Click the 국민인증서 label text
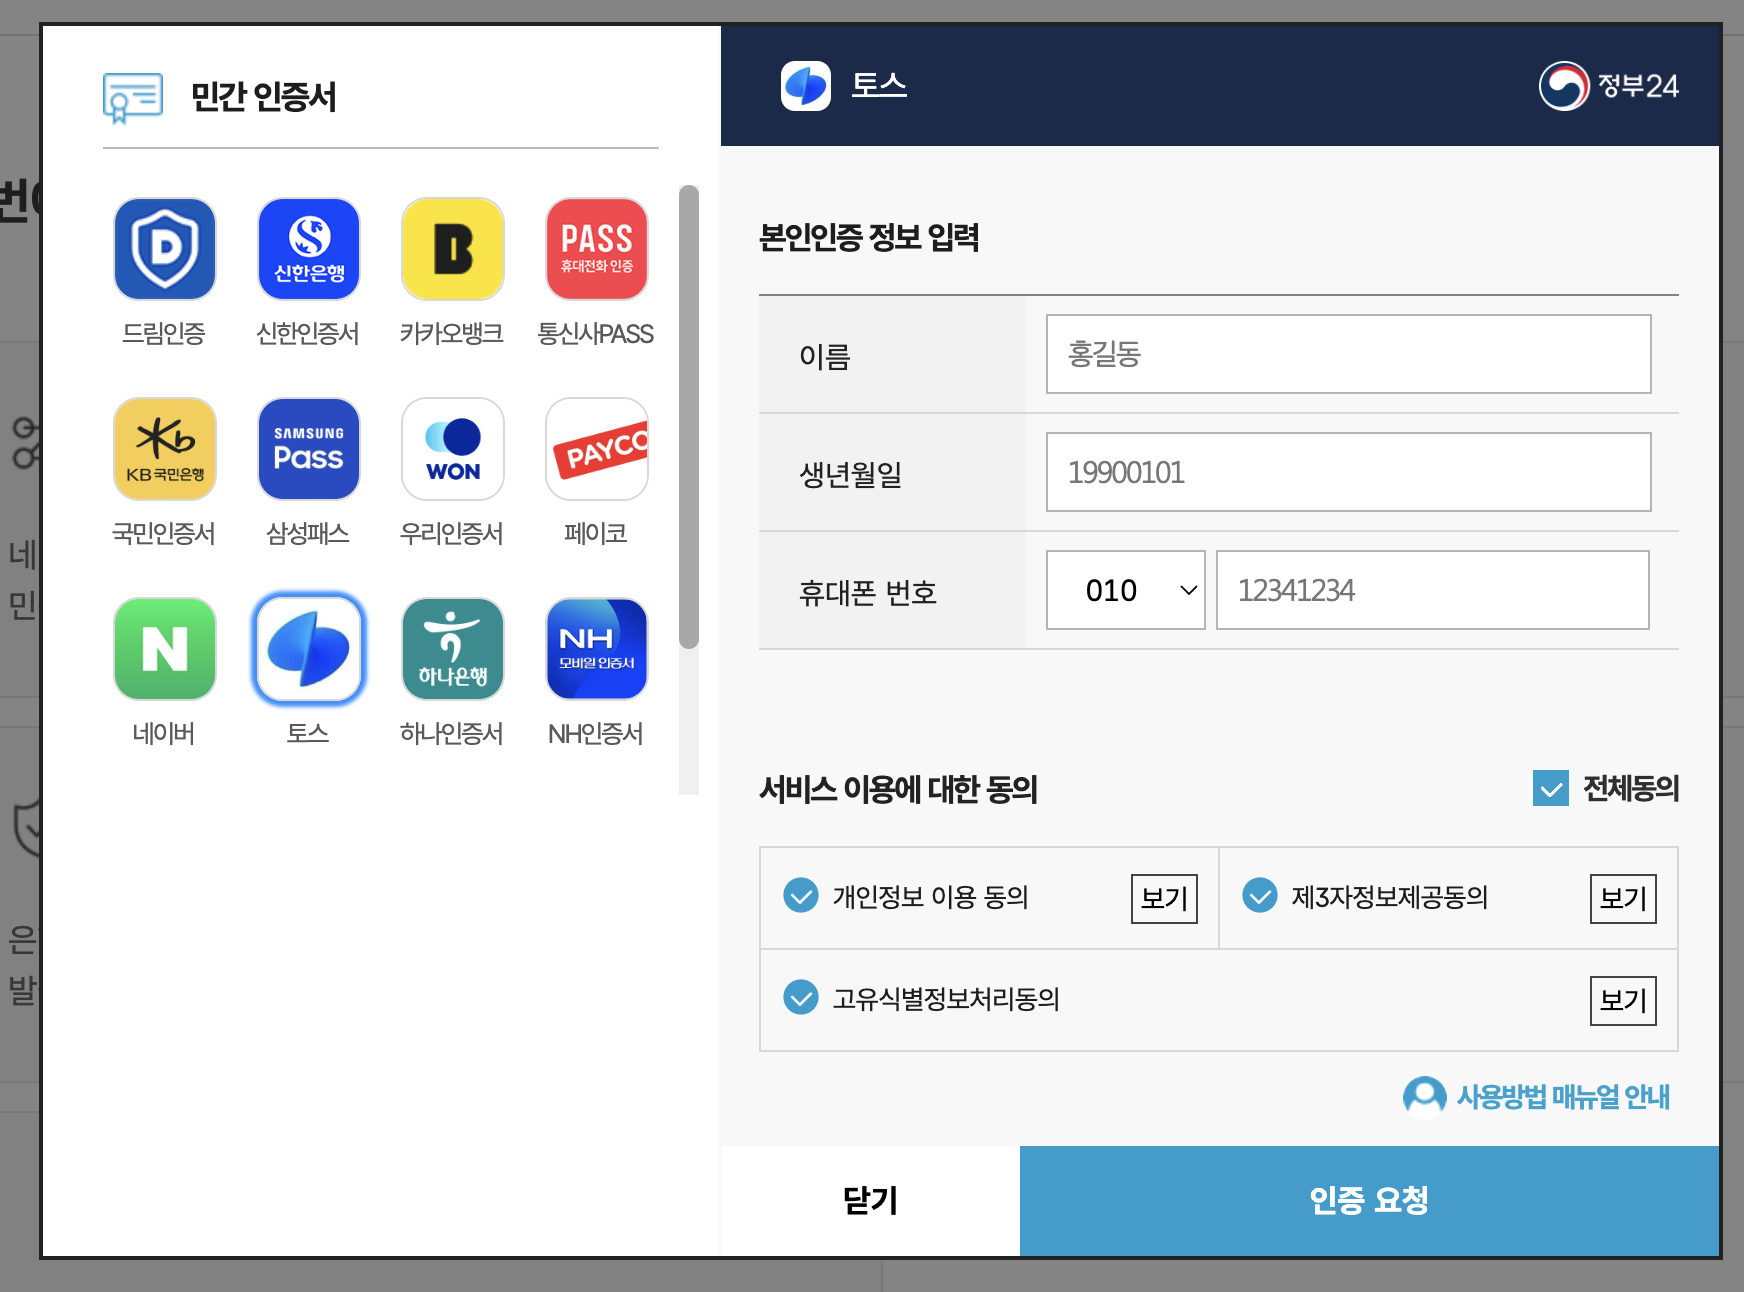1744x1292 pixels. pyautogui.click(x=164, y=533)
